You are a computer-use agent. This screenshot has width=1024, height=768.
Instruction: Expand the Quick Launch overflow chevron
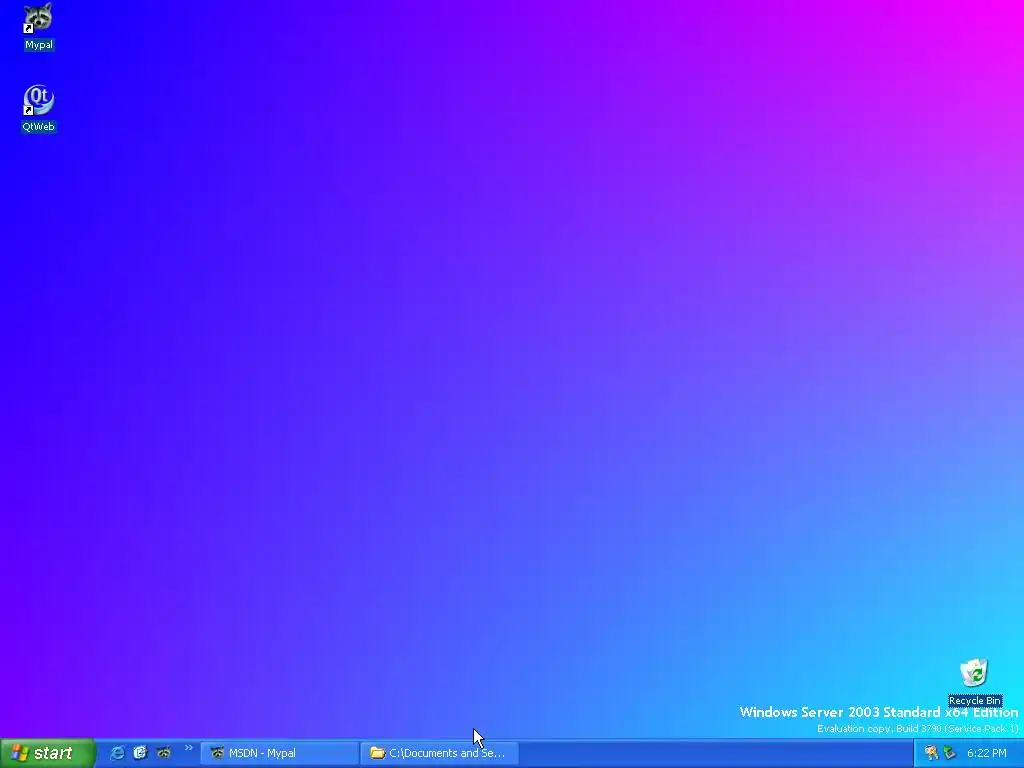point(189,748)
